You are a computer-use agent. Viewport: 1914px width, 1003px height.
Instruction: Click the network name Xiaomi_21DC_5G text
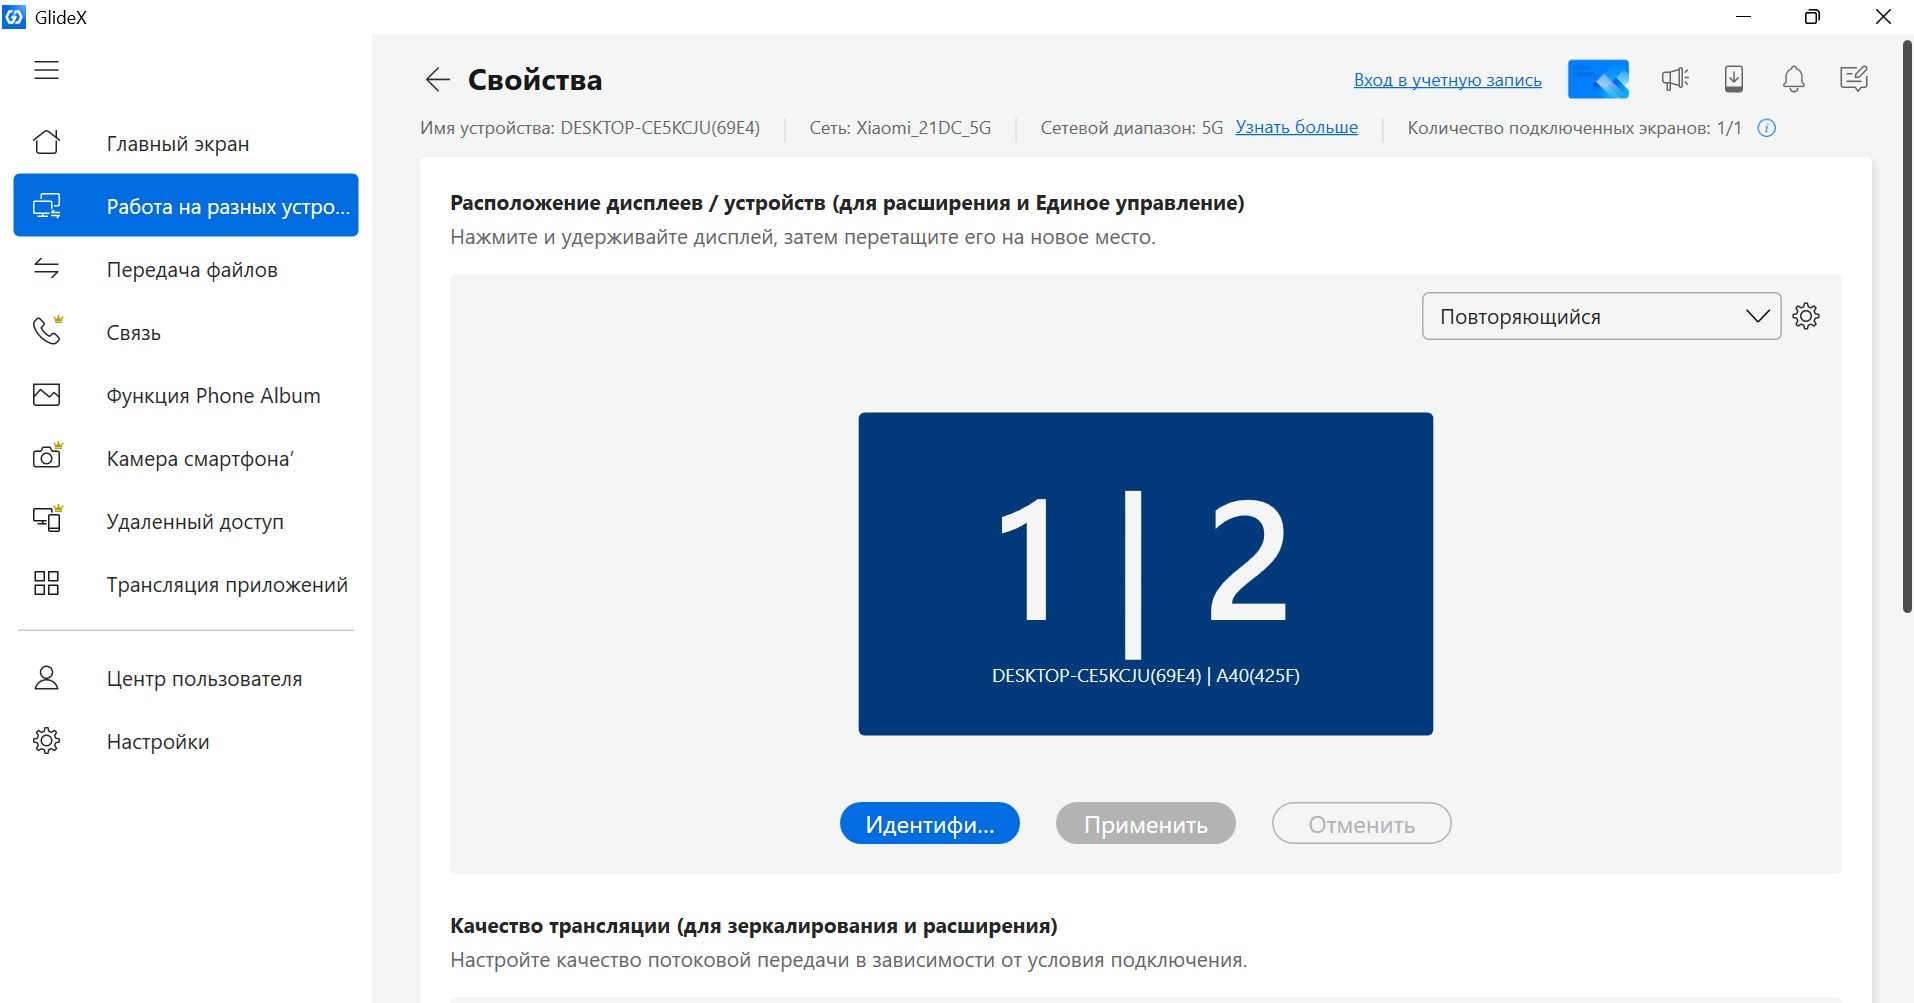click(x=923, y=128)
